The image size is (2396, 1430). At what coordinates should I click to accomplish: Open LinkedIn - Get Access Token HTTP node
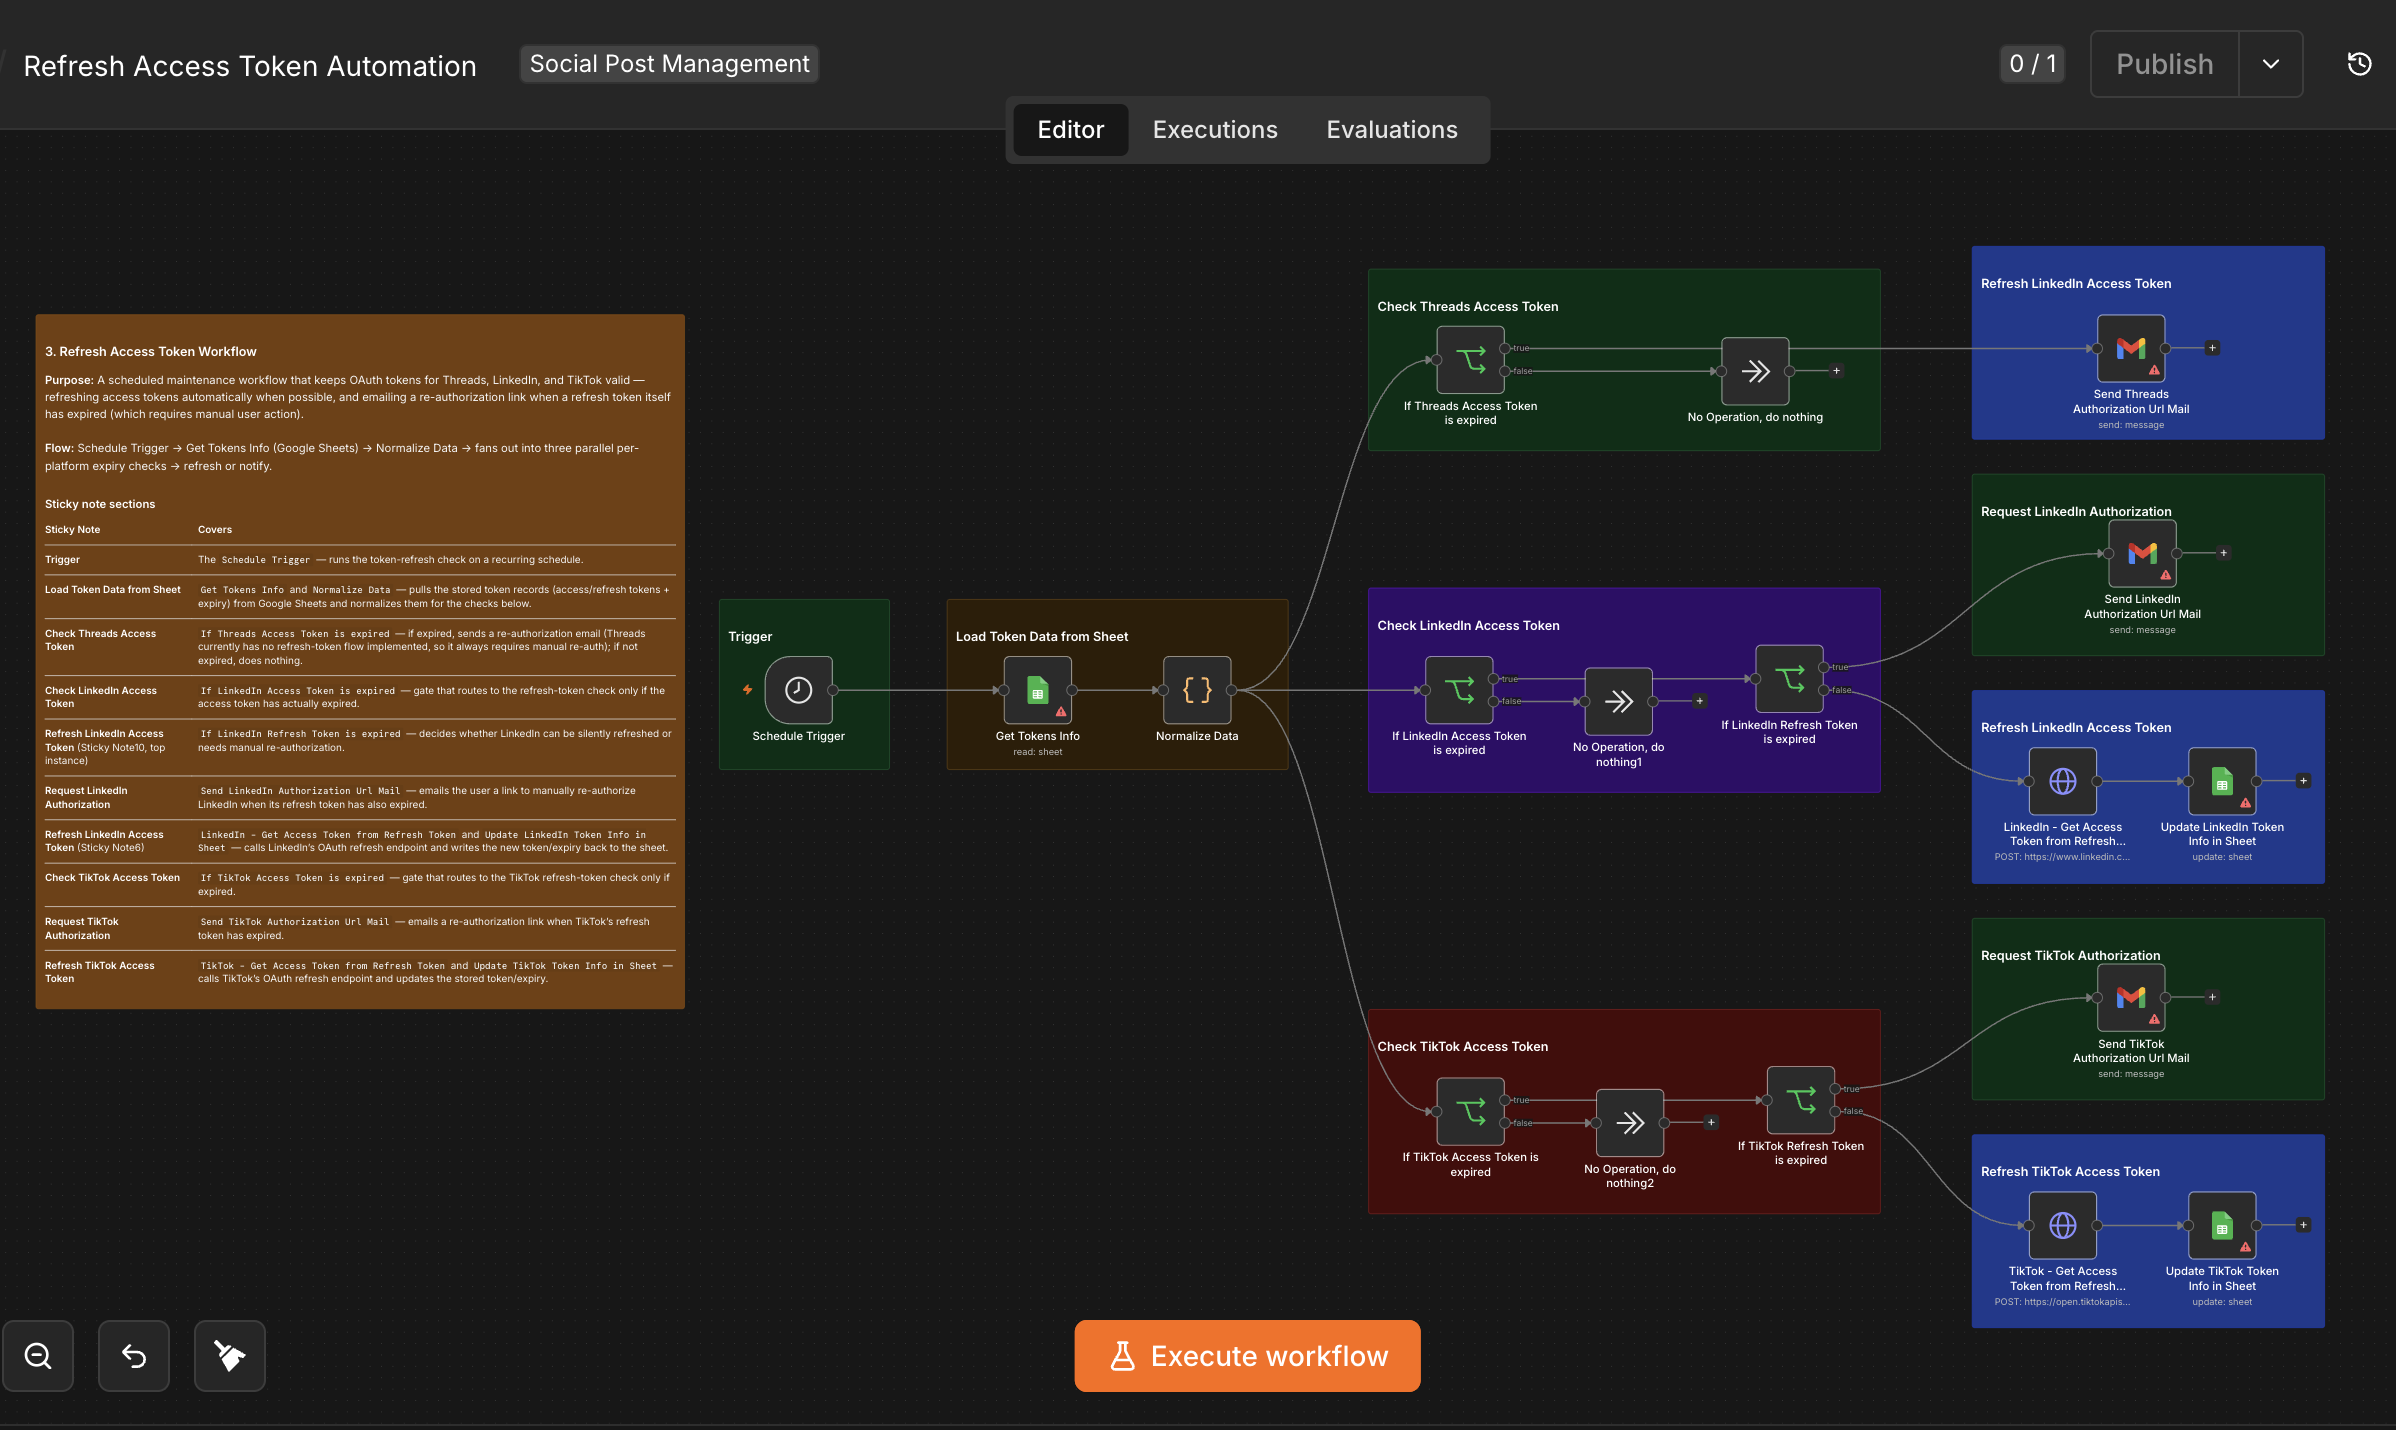2062,781
